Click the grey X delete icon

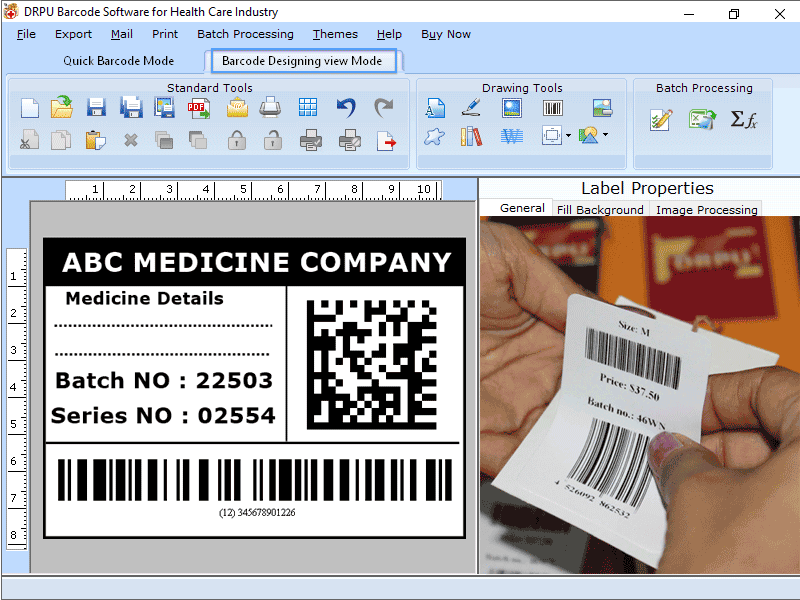(131, 139)
